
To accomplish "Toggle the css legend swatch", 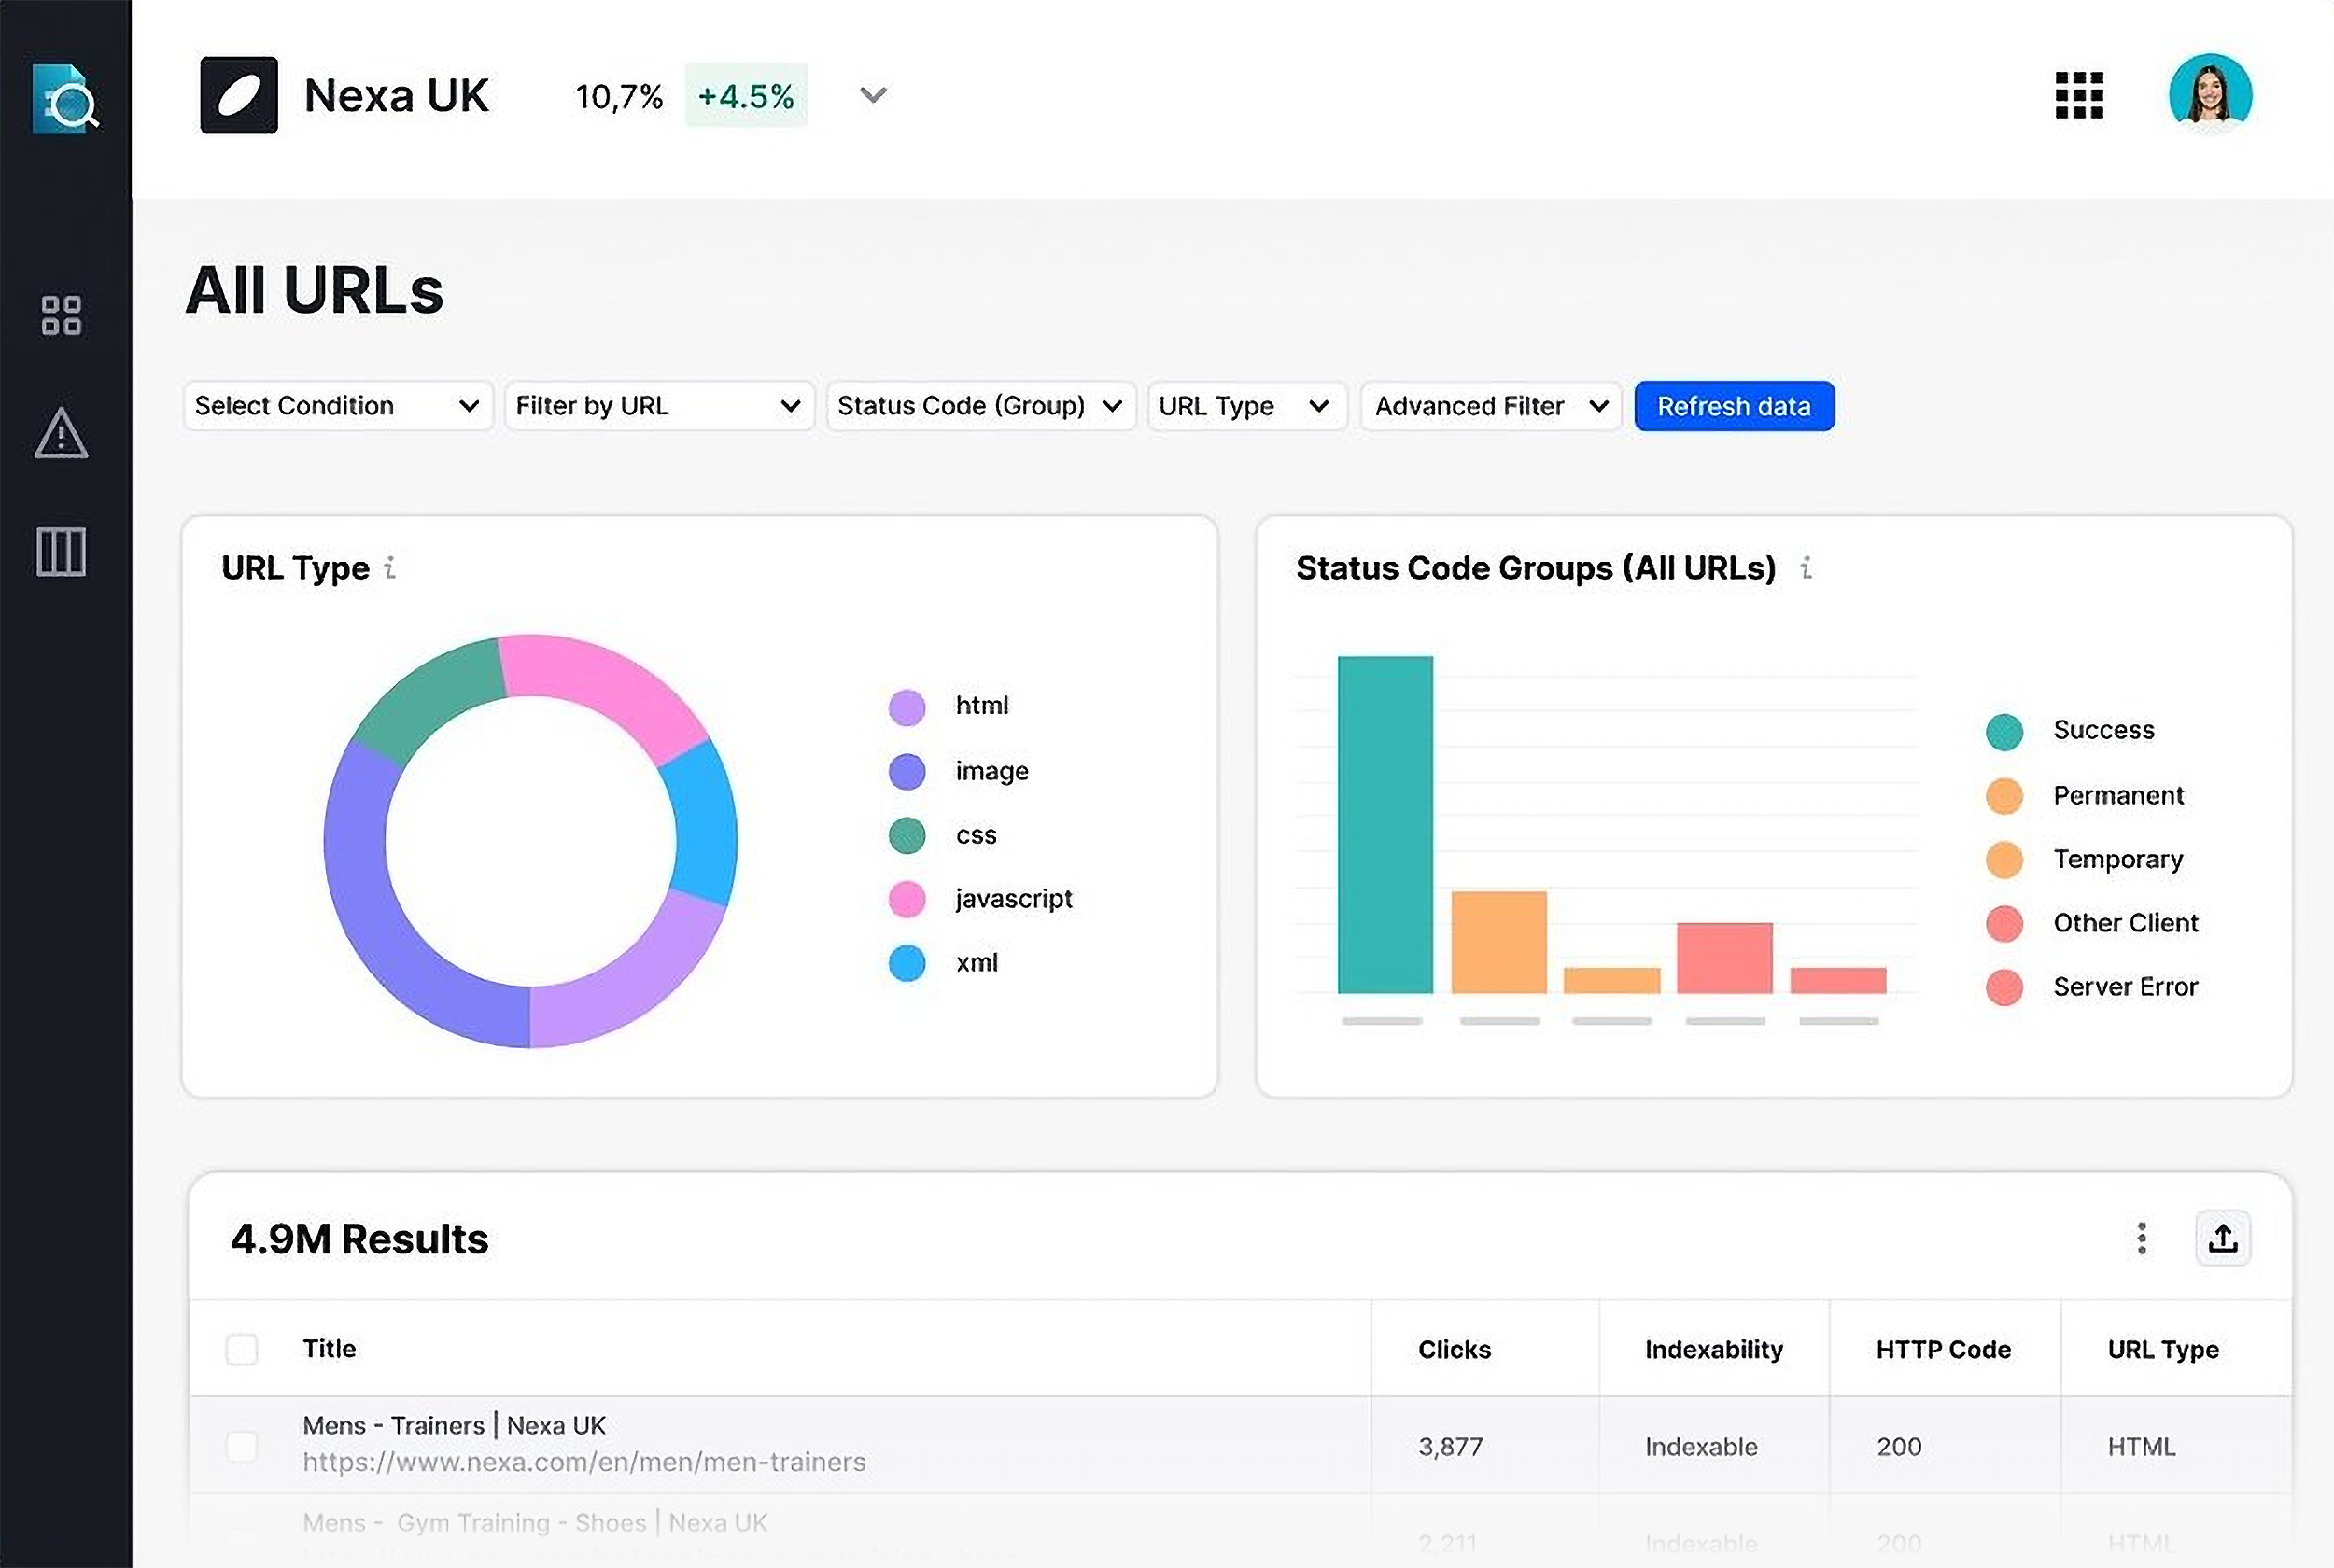I will point(907,835).
